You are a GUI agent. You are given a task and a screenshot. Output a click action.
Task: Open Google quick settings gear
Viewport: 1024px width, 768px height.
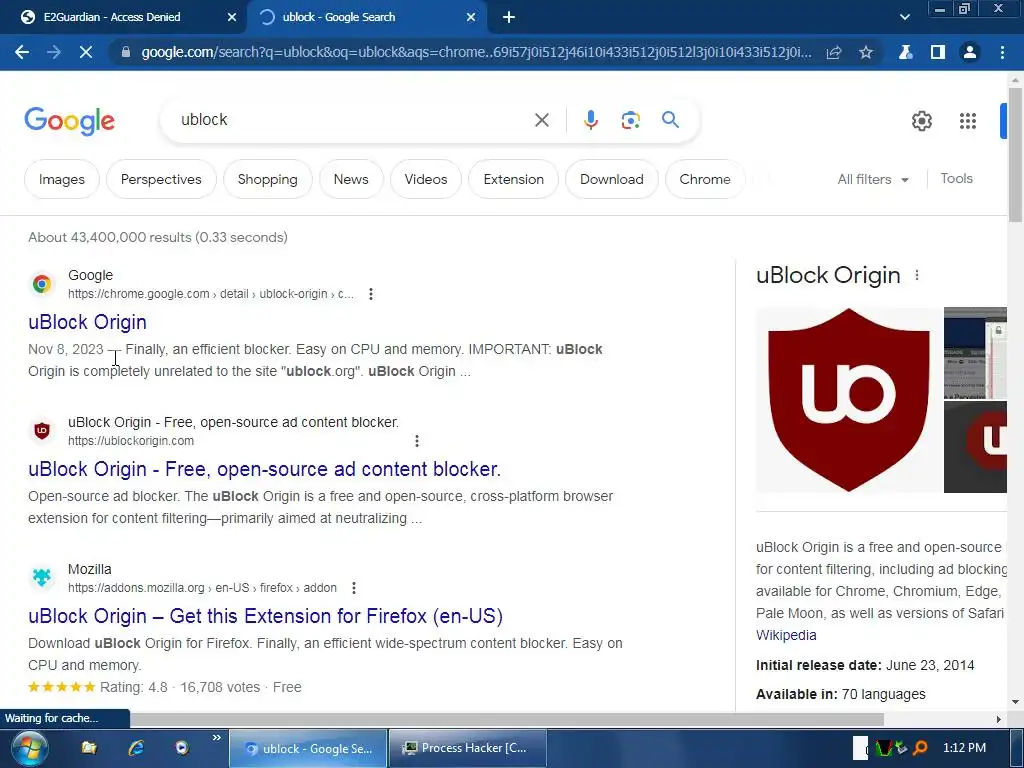click(x=921, y=121)
